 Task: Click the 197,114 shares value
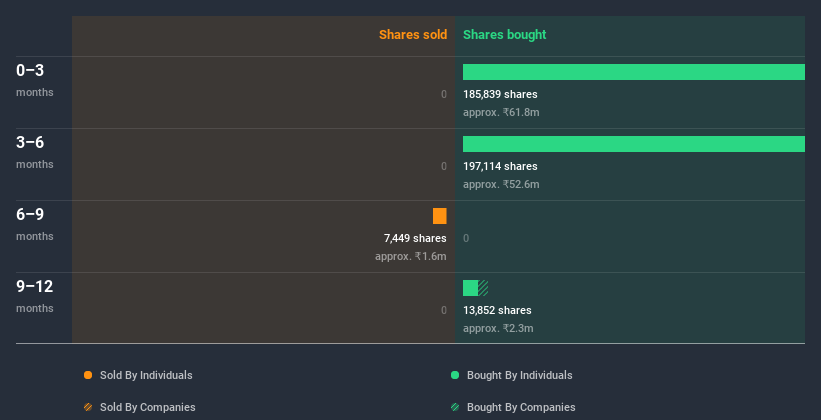(500, 166)
